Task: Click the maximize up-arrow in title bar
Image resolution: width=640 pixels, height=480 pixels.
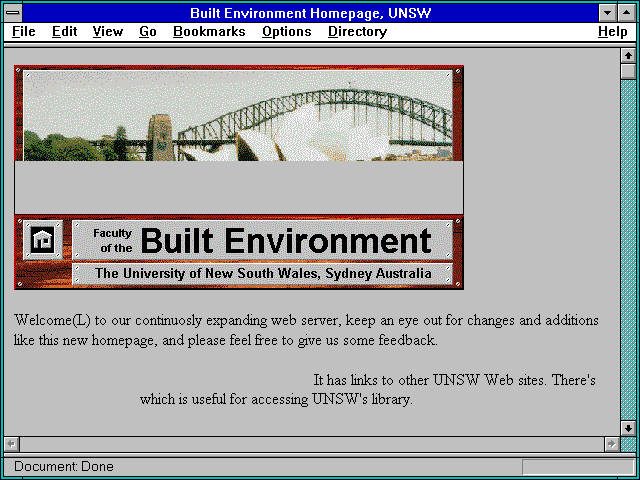Action: [627, 13]
